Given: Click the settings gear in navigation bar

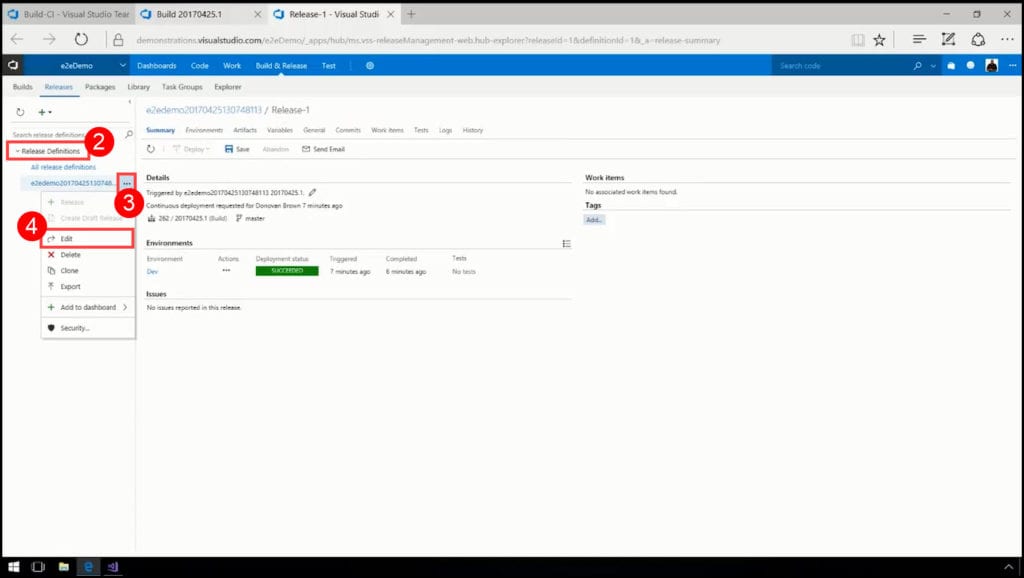Looking at the screenshot, I should tap(370, 66).
